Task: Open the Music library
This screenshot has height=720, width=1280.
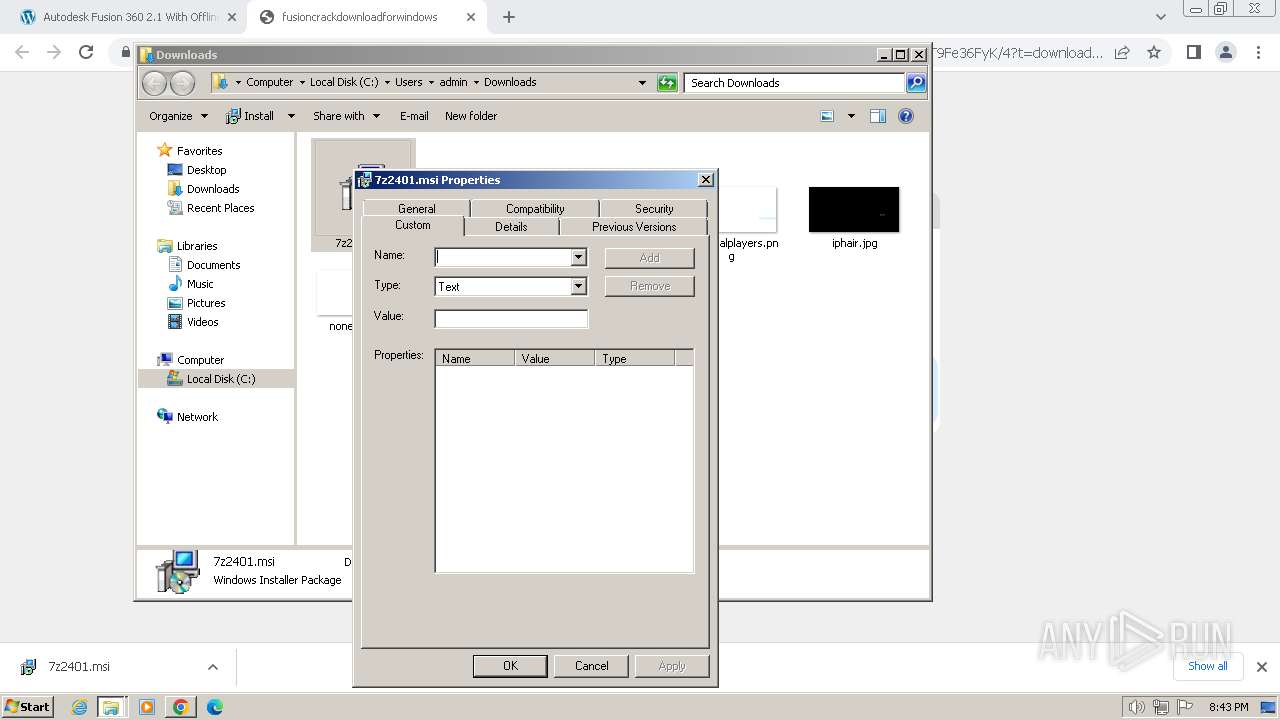Action: 200,284
